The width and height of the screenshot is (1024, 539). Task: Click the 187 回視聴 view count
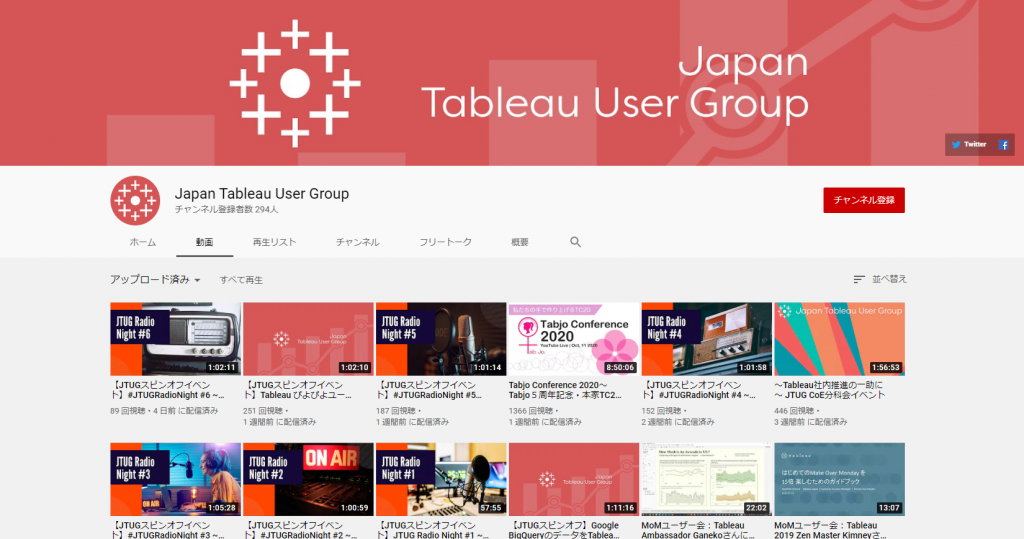[x=398, y=411]
